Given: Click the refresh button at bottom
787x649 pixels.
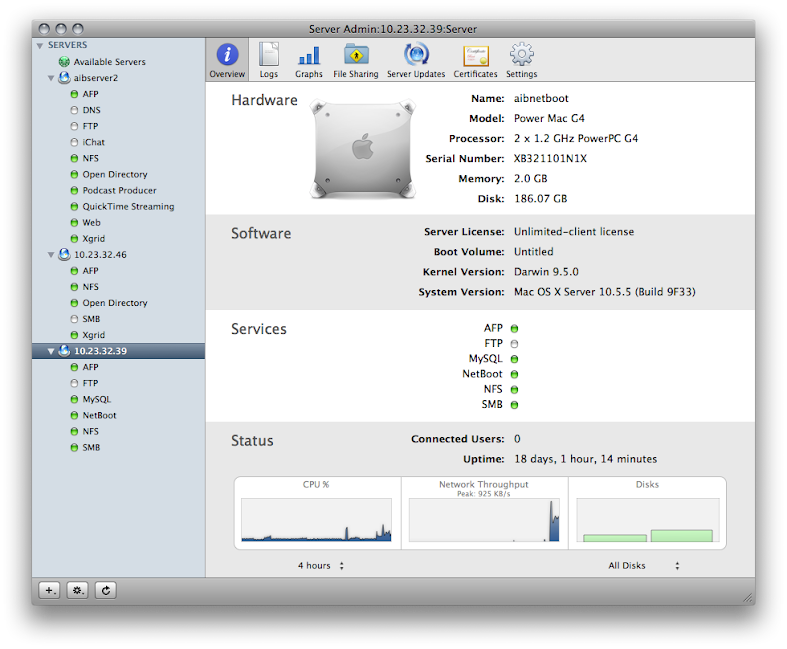Looking at the screenshot, I should tap(106, 590).
